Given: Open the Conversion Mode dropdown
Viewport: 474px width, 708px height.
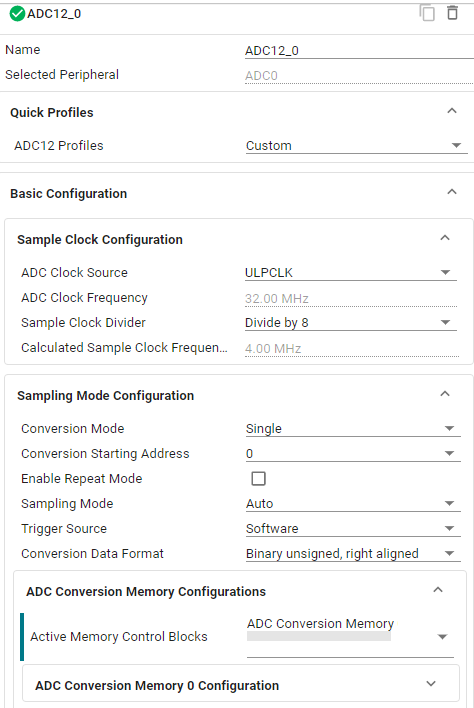Looking at the screenshot, I should click(353, 428).
